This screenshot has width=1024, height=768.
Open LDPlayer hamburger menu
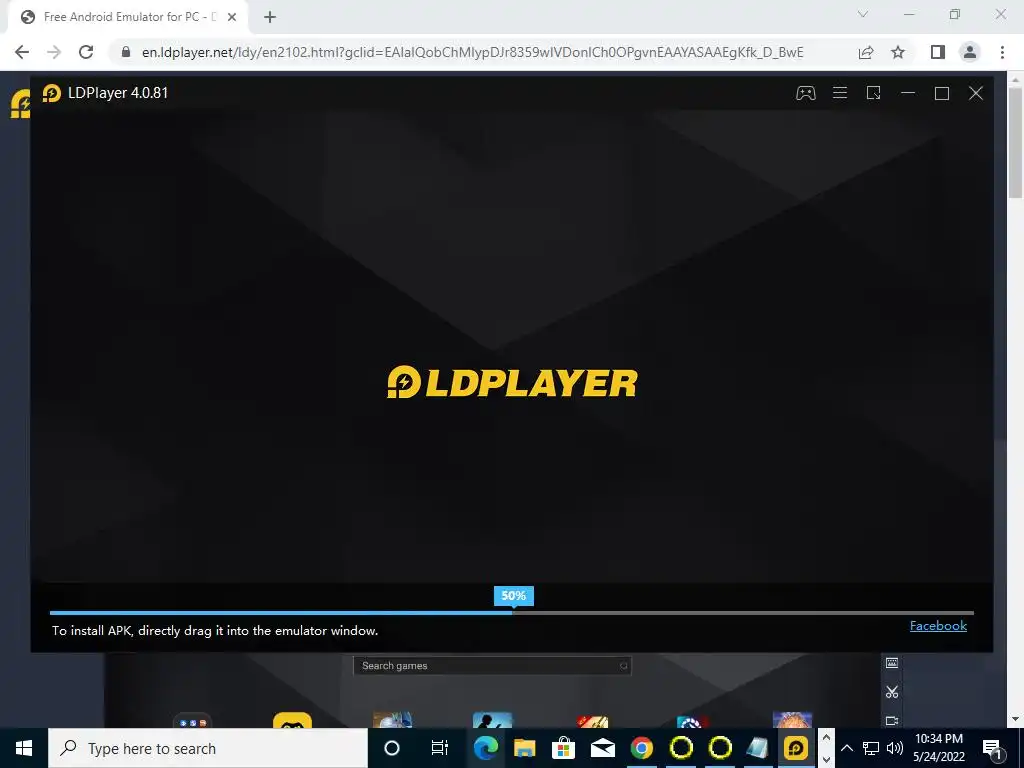(840, 93)
